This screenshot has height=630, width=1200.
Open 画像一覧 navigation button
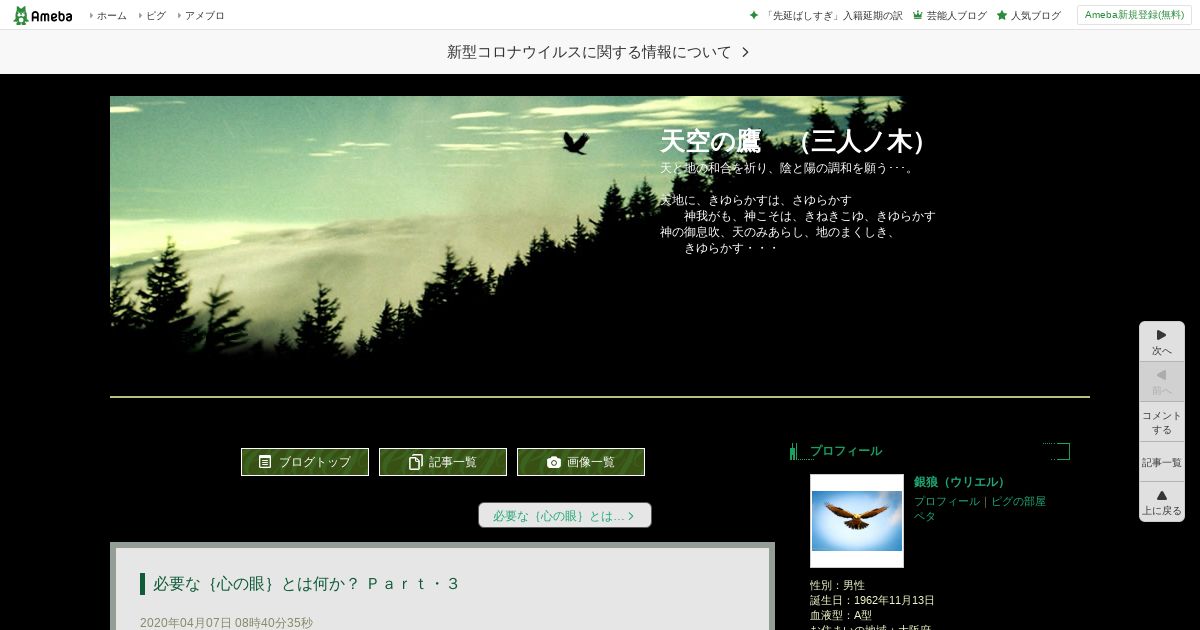[x=581, y=462]
